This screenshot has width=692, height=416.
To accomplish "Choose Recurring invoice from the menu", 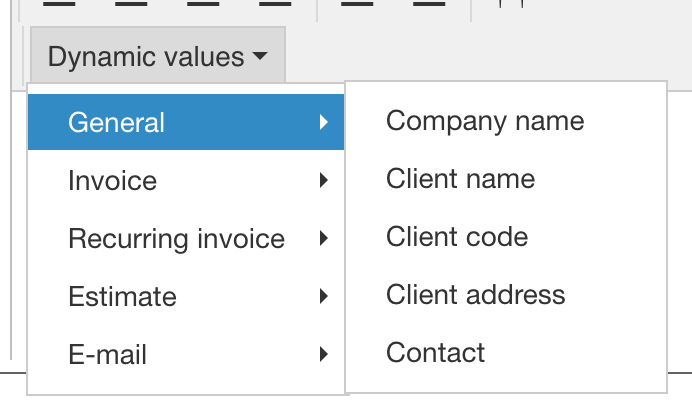I will (186, 238).
